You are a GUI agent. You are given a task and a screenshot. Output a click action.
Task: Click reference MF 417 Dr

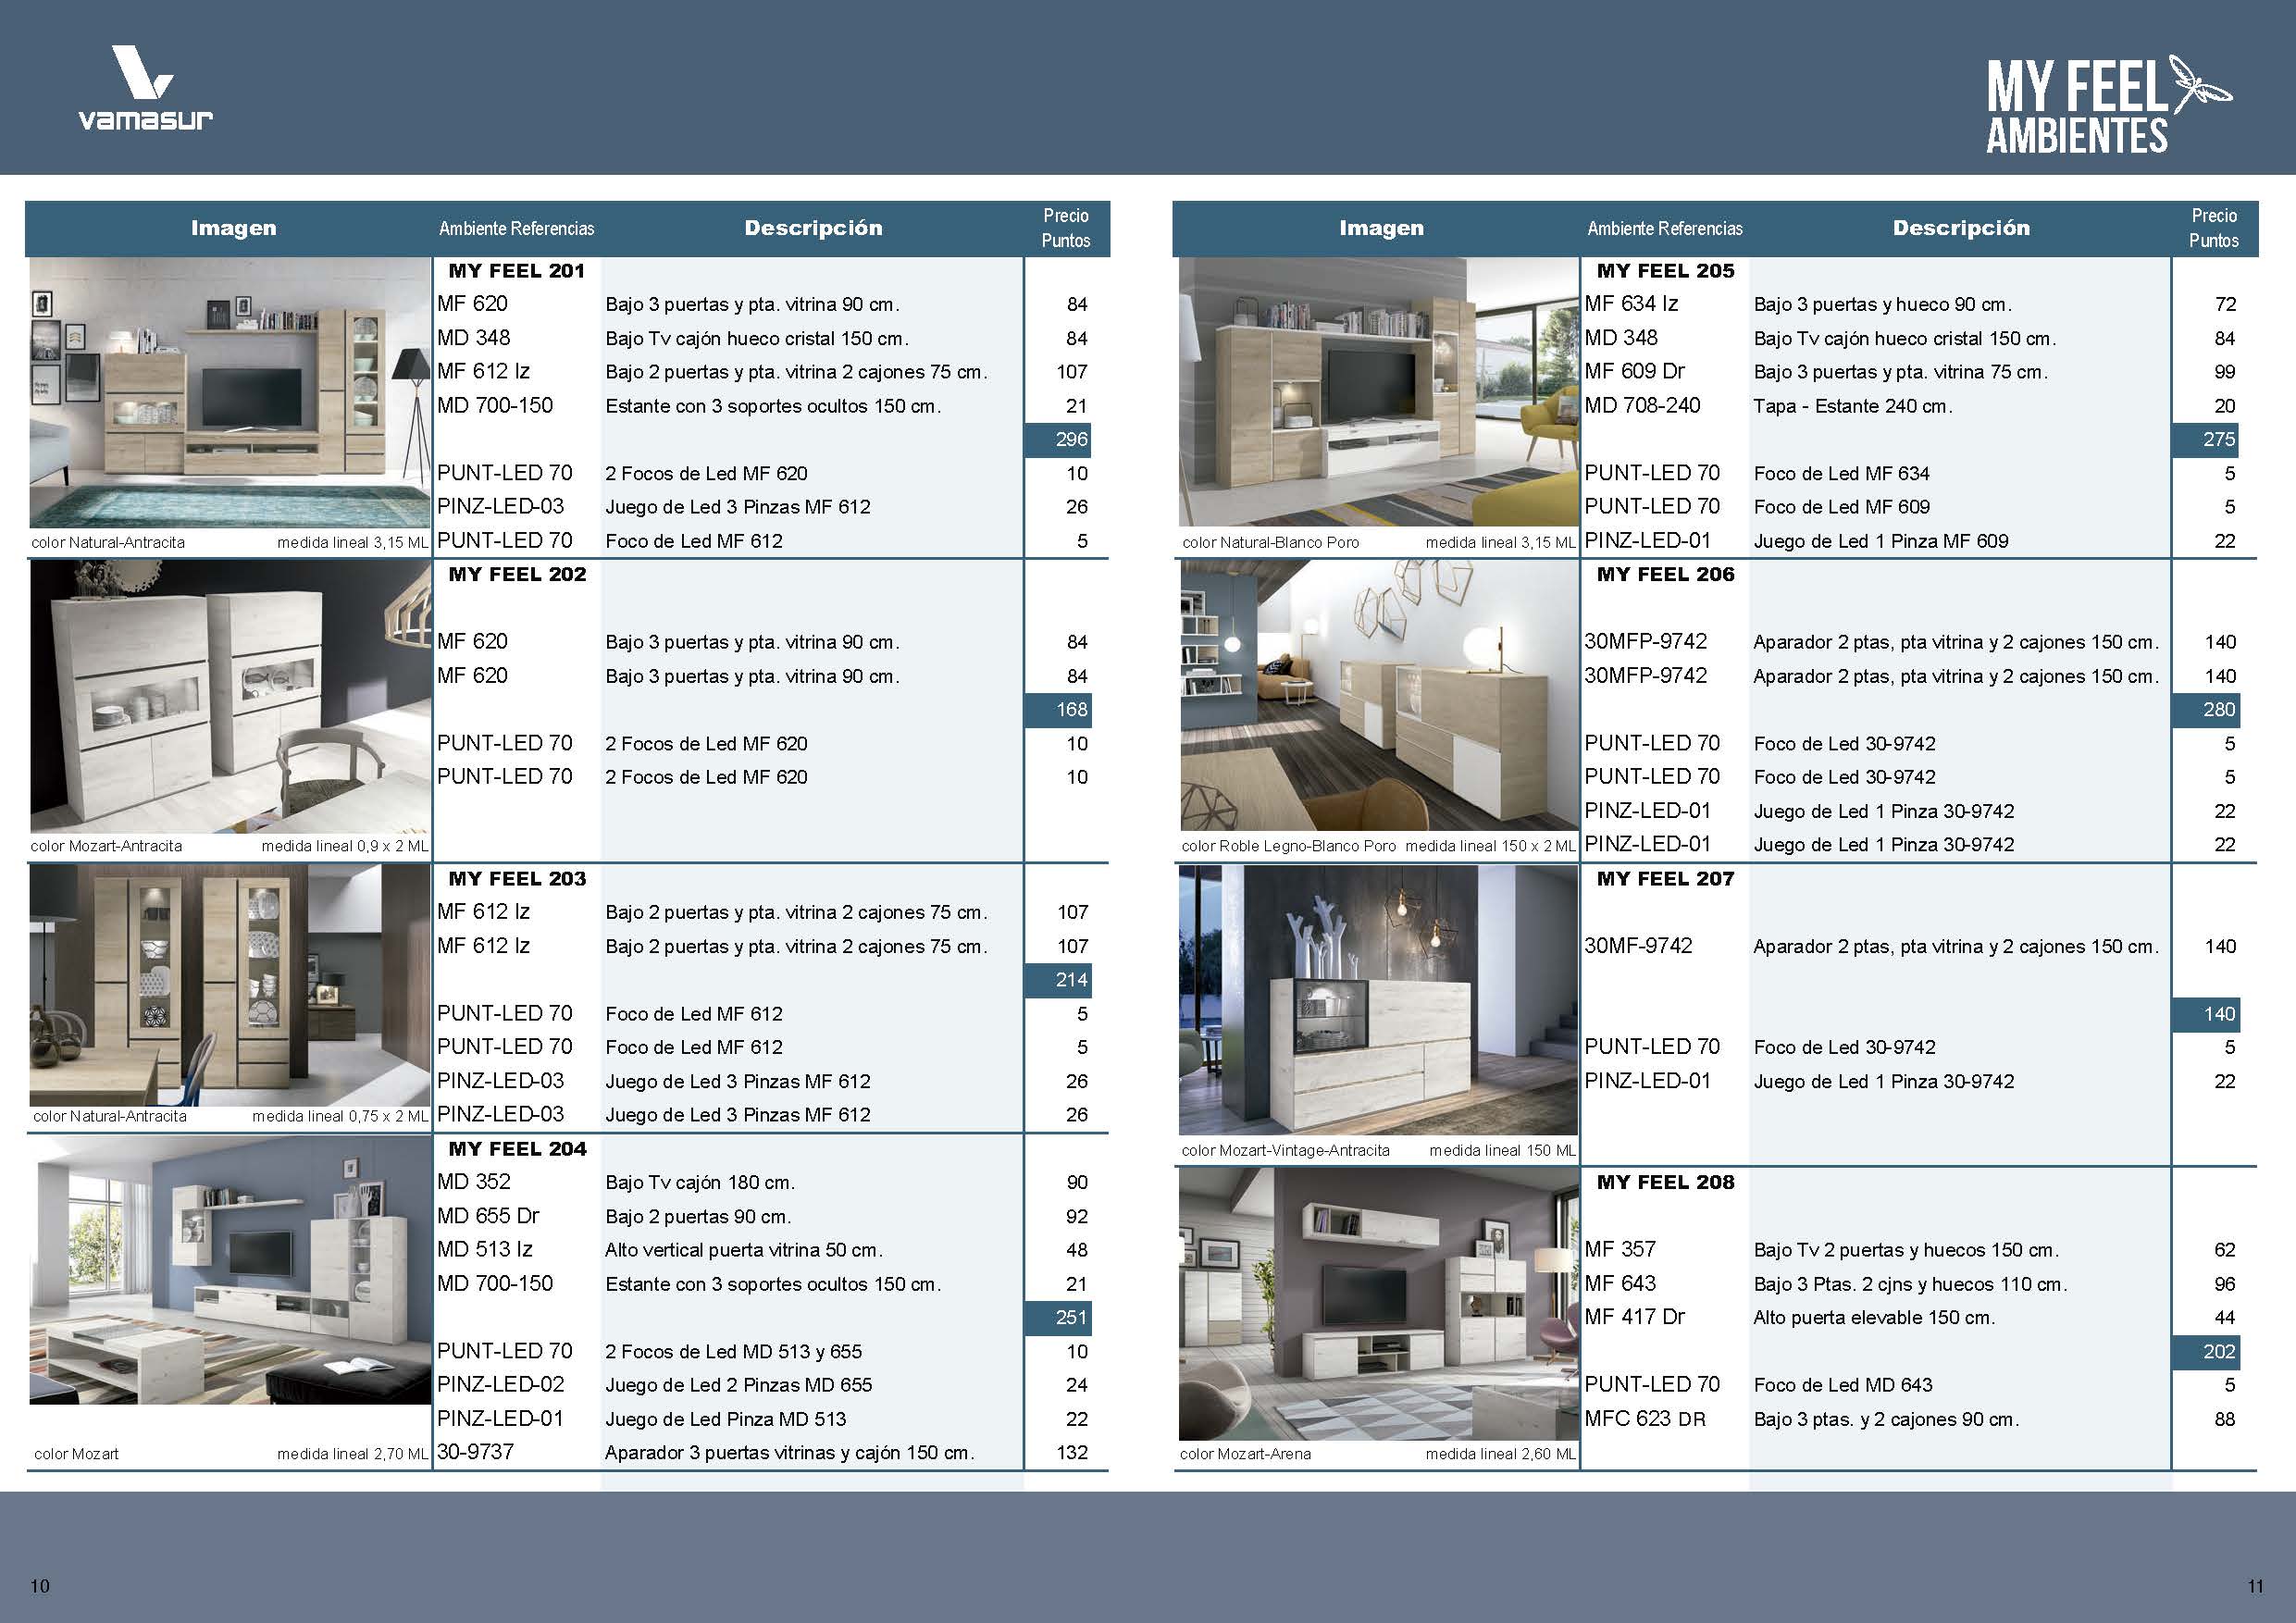(x=1634, y=1318)
